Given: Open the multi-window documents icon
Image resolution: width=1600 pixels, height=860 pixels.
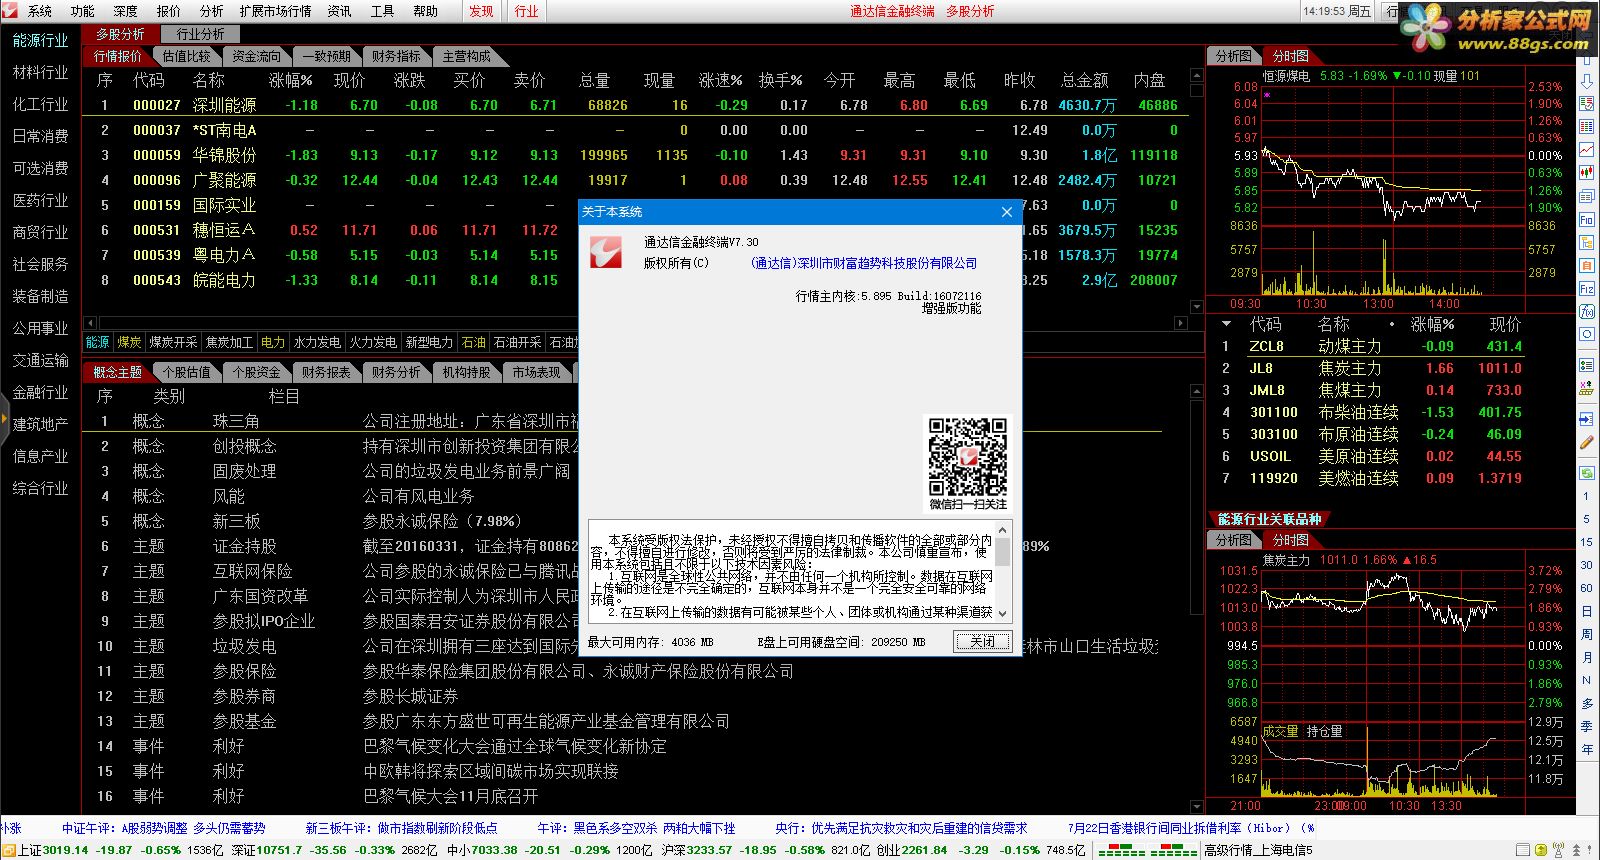Looking at the screenshot, I should point(1587,196).
